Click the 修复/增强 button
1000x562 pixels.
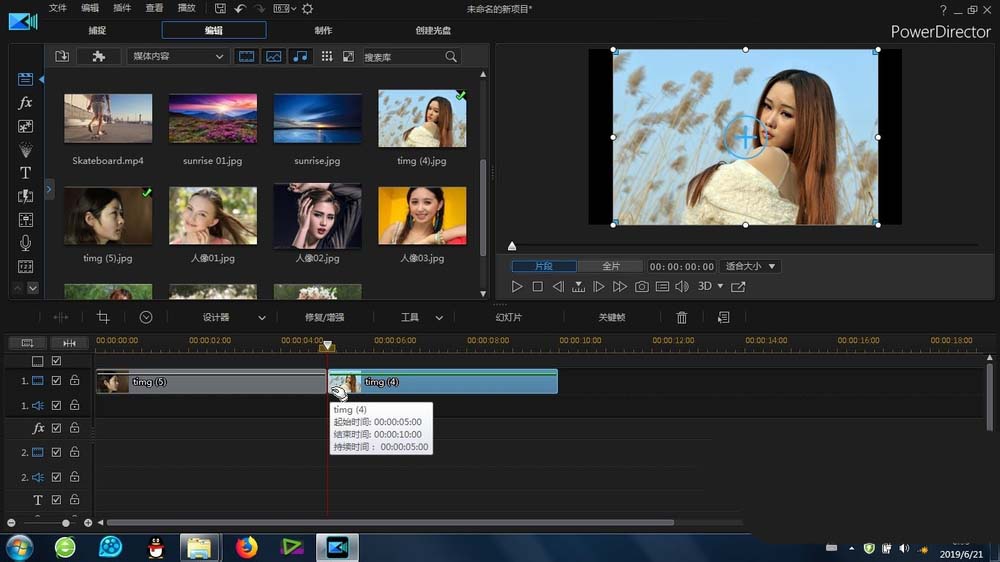[324, 317]
